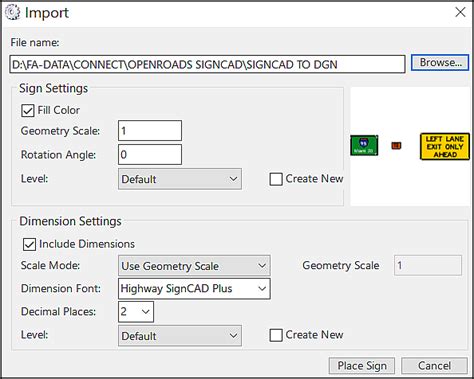Open the Scale Mode dropdown
The height and width of the screenshot is (379, 474).
(x=194, y=266)
